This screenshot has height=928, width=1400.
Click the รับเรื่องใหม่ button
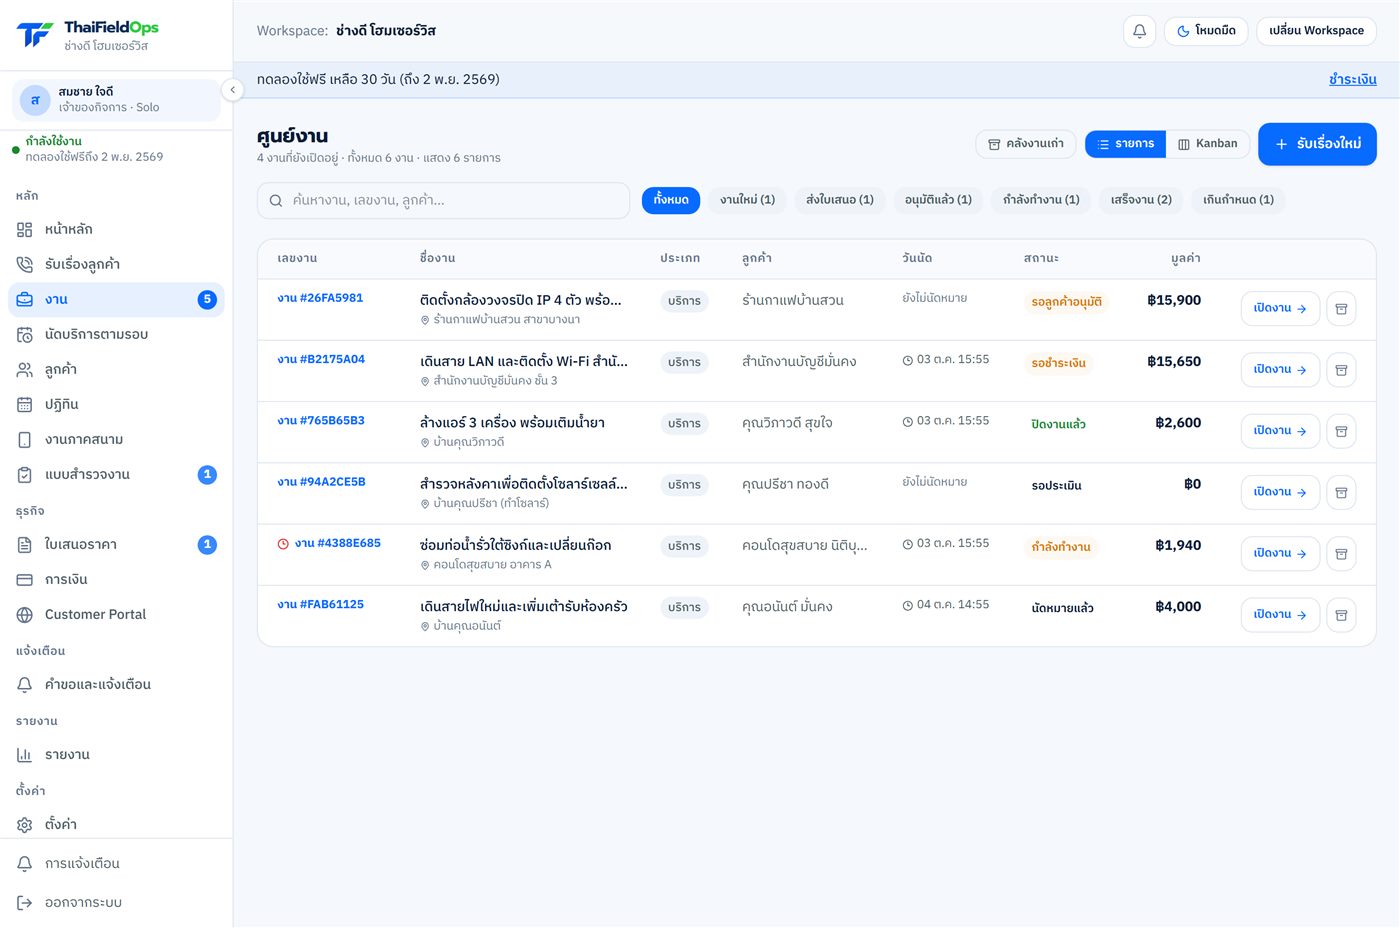coord(1317,144)
